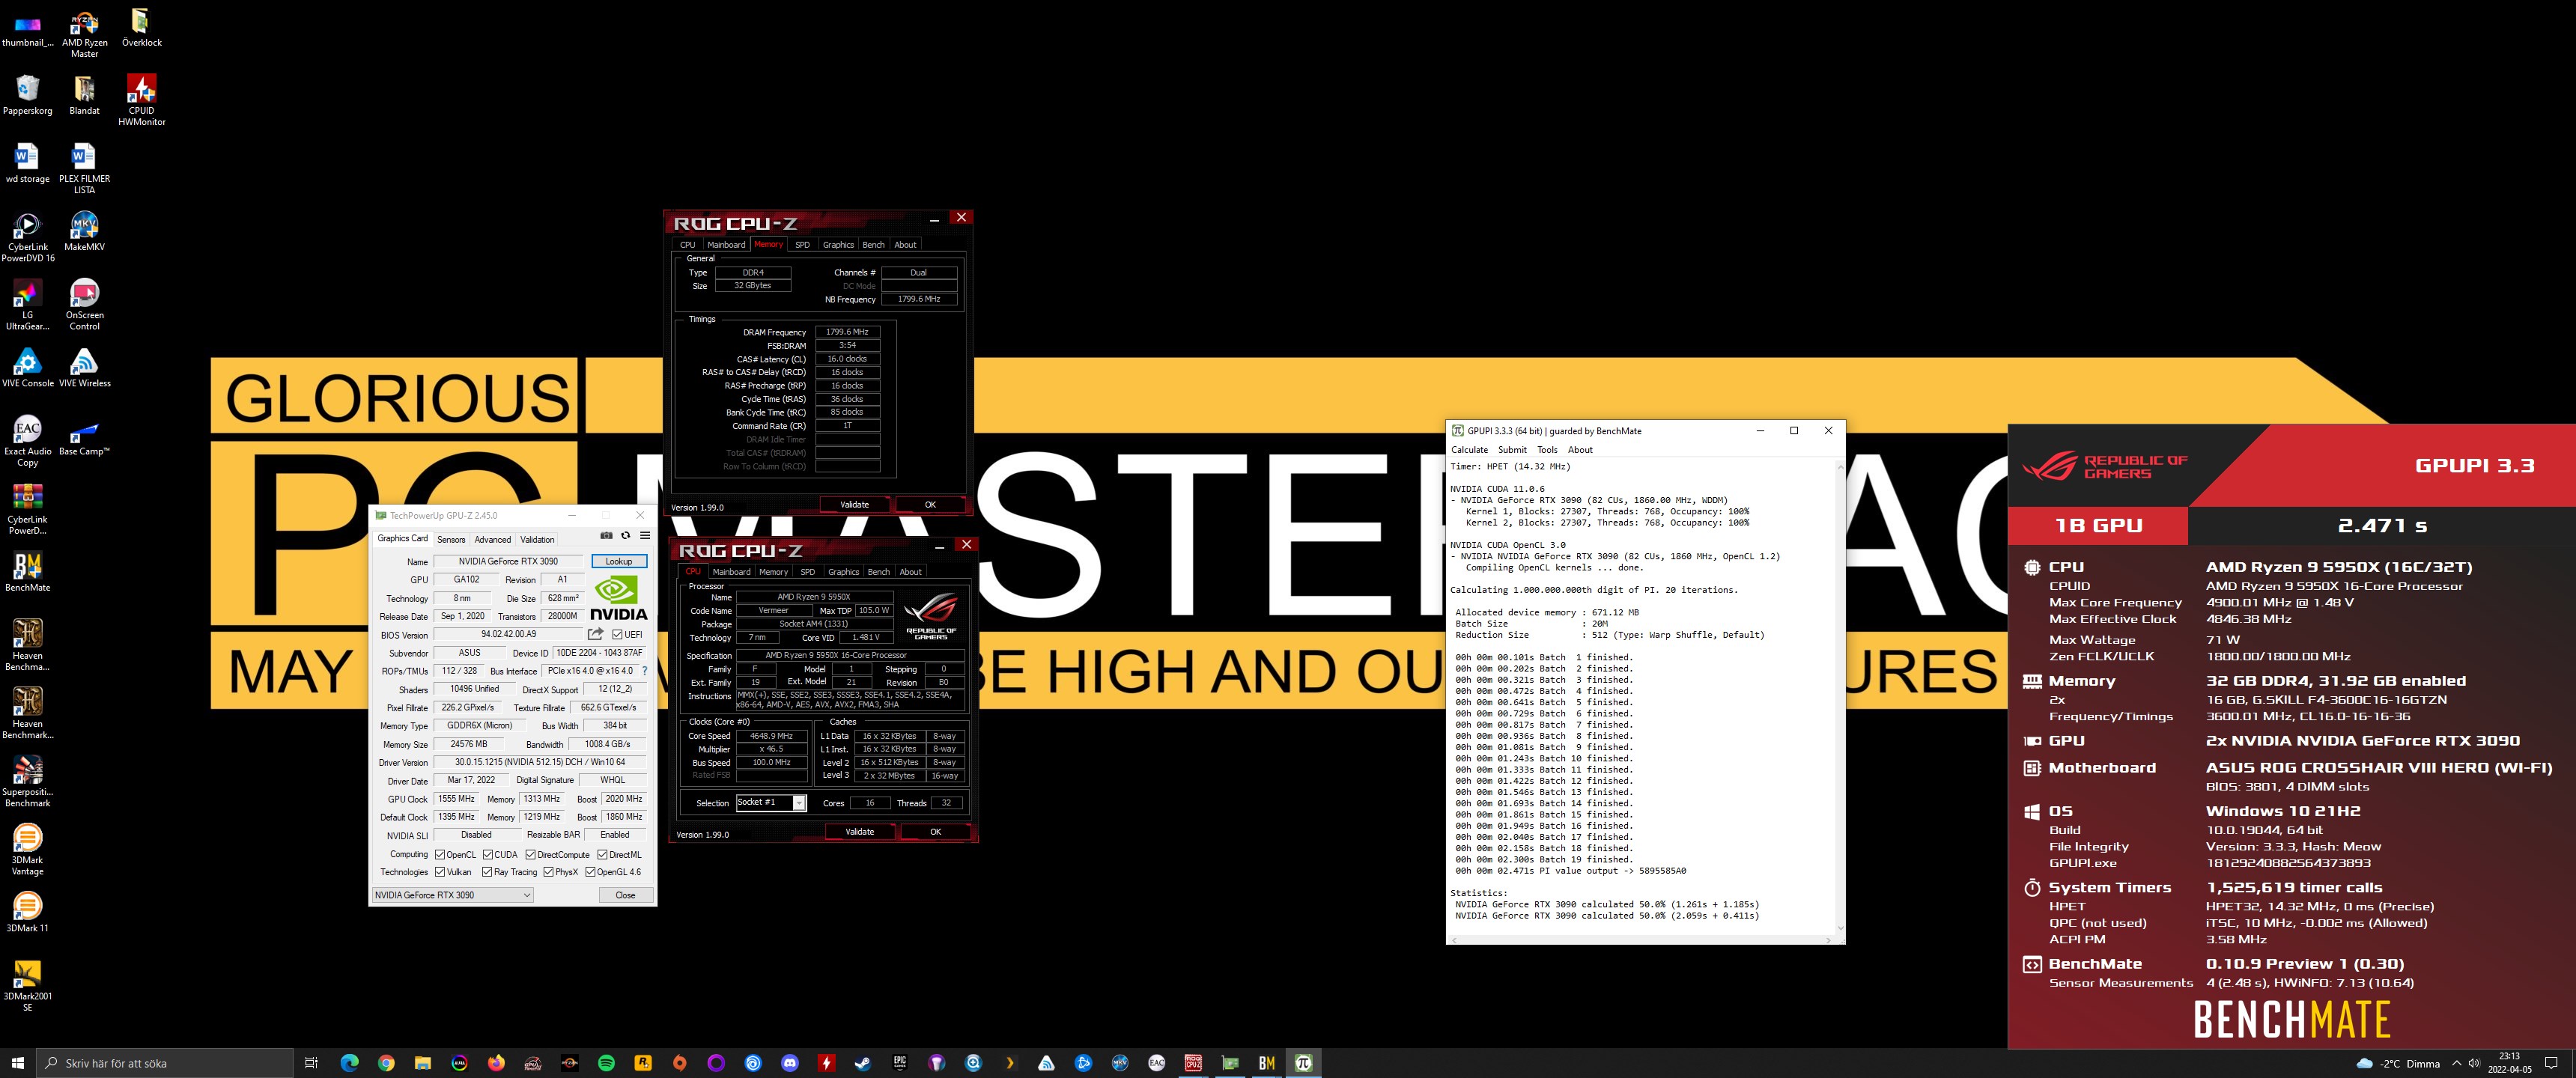Switch to the Advanced tab in GPU-Z
The width and height of the screenshot is (2576, 1078).
click(492, 540)
